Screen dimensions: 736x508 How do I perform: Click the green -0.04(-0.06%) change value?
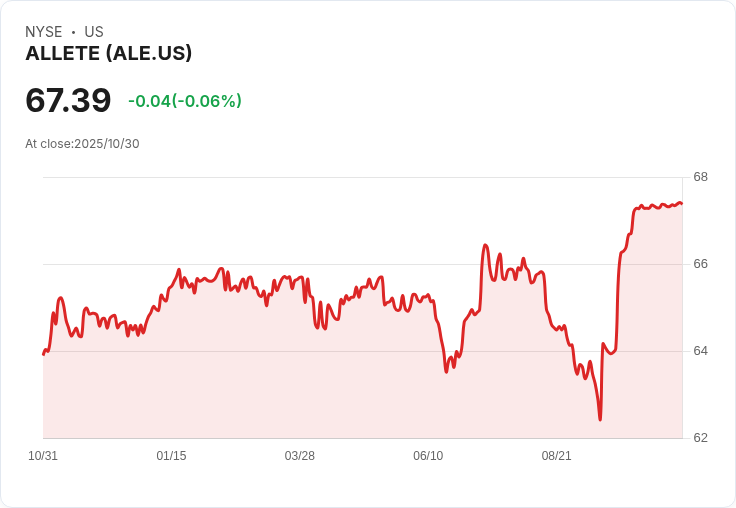(185, 101)
